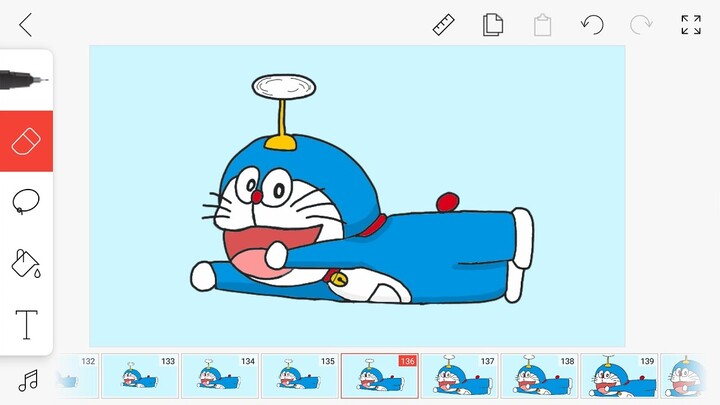Open the ruler tool
720x405 pixels.
[444, 25]
